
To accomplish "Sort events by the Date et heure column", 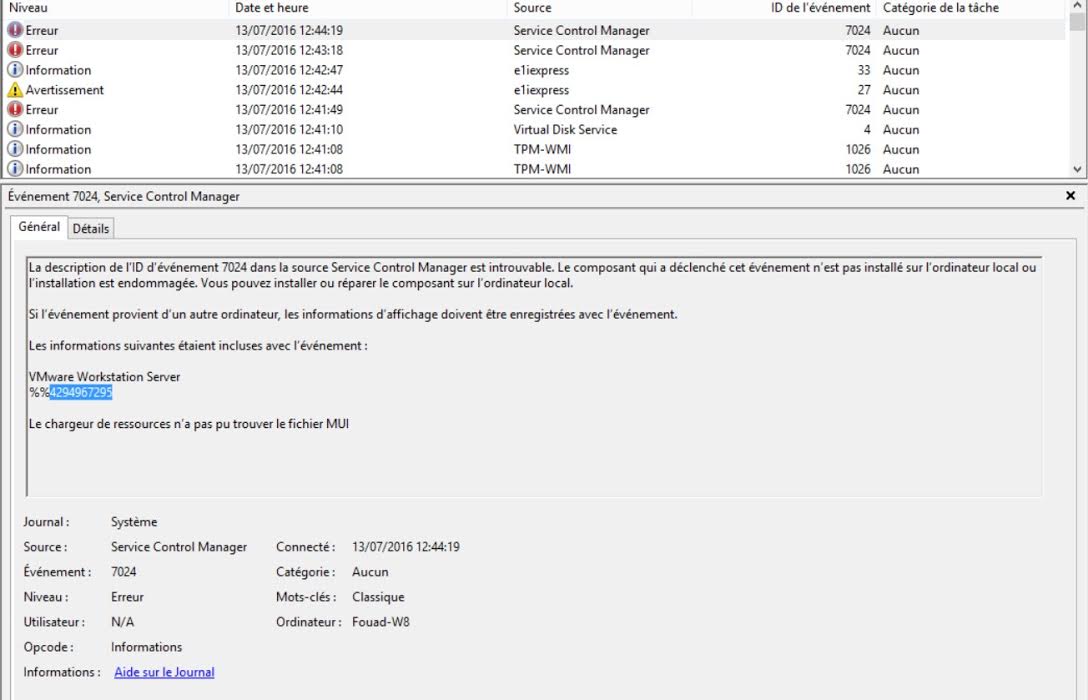I will click(x=272, y=8).
